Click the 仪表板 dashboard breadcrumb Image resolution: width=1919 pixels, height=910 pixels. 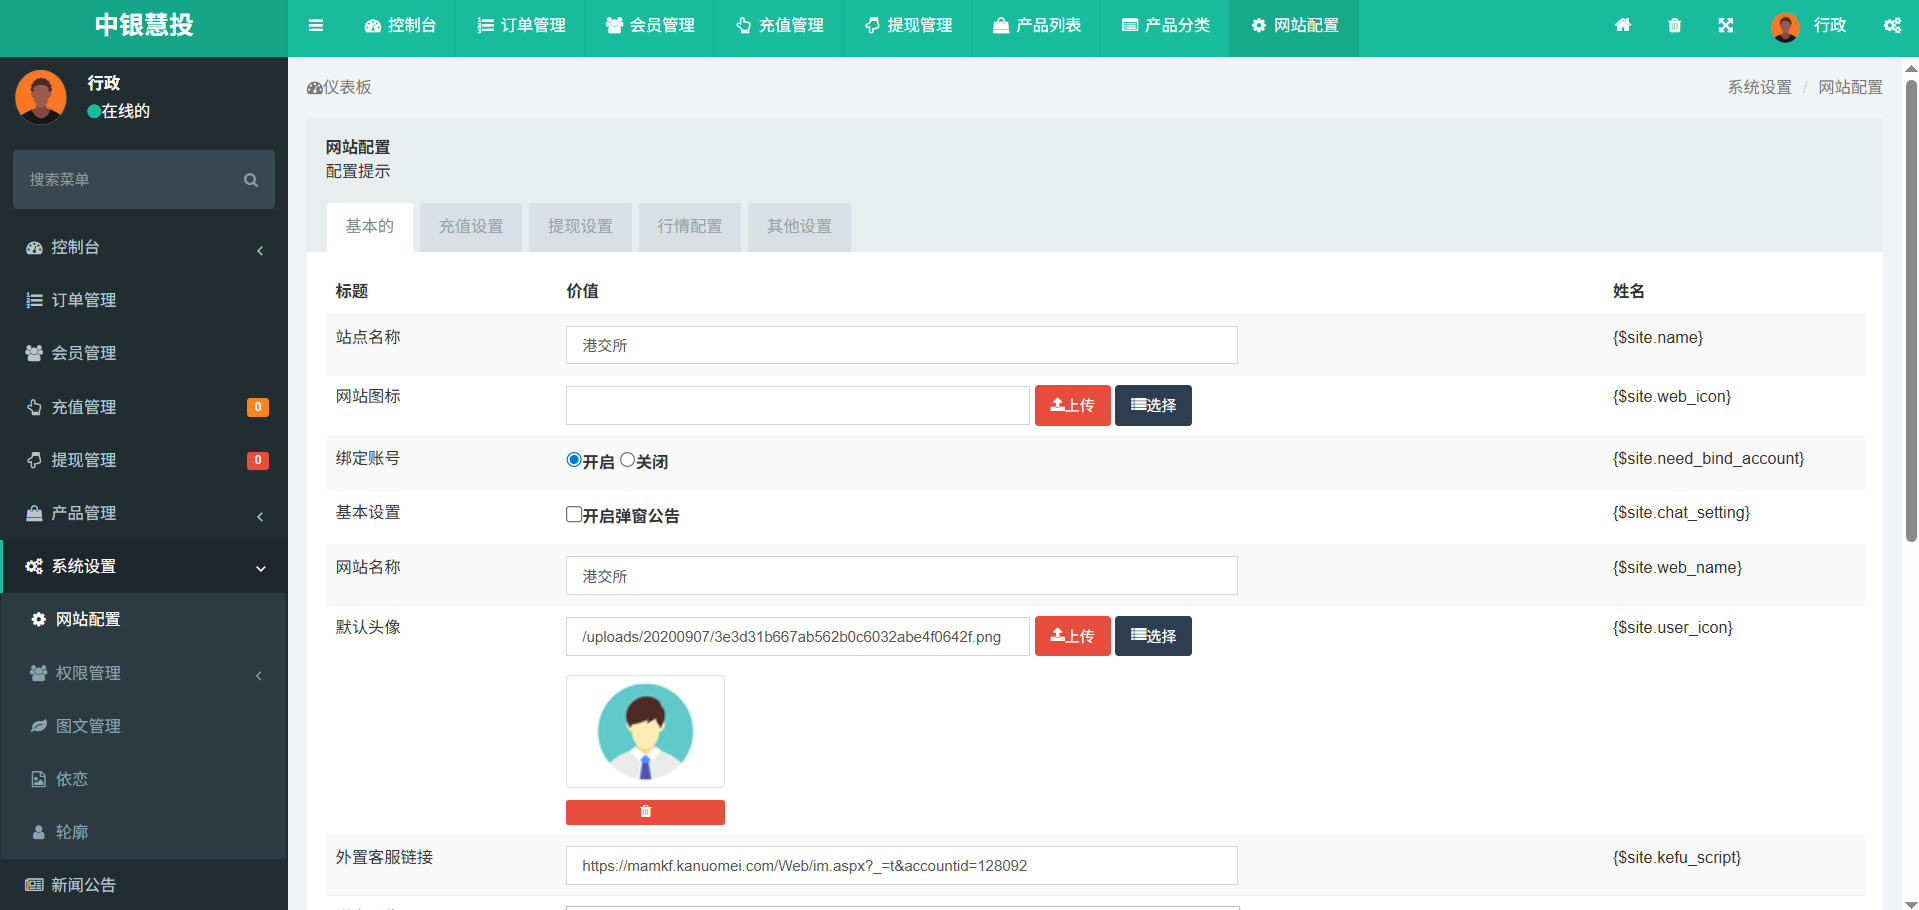coord(339,87)
